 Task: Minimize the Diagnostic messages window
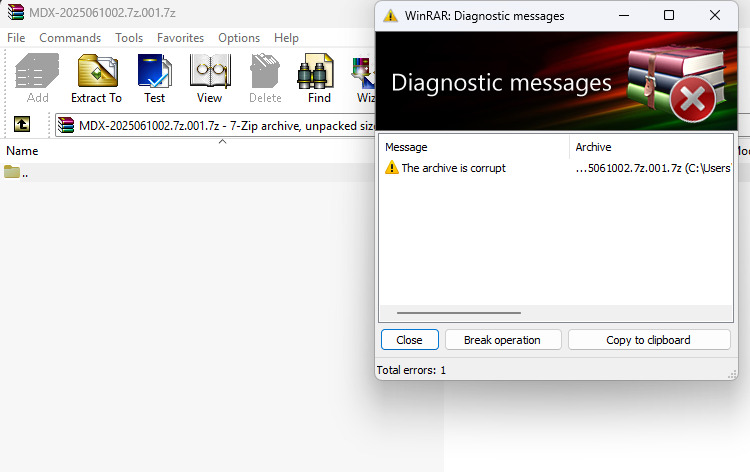(x=624, y=15)
